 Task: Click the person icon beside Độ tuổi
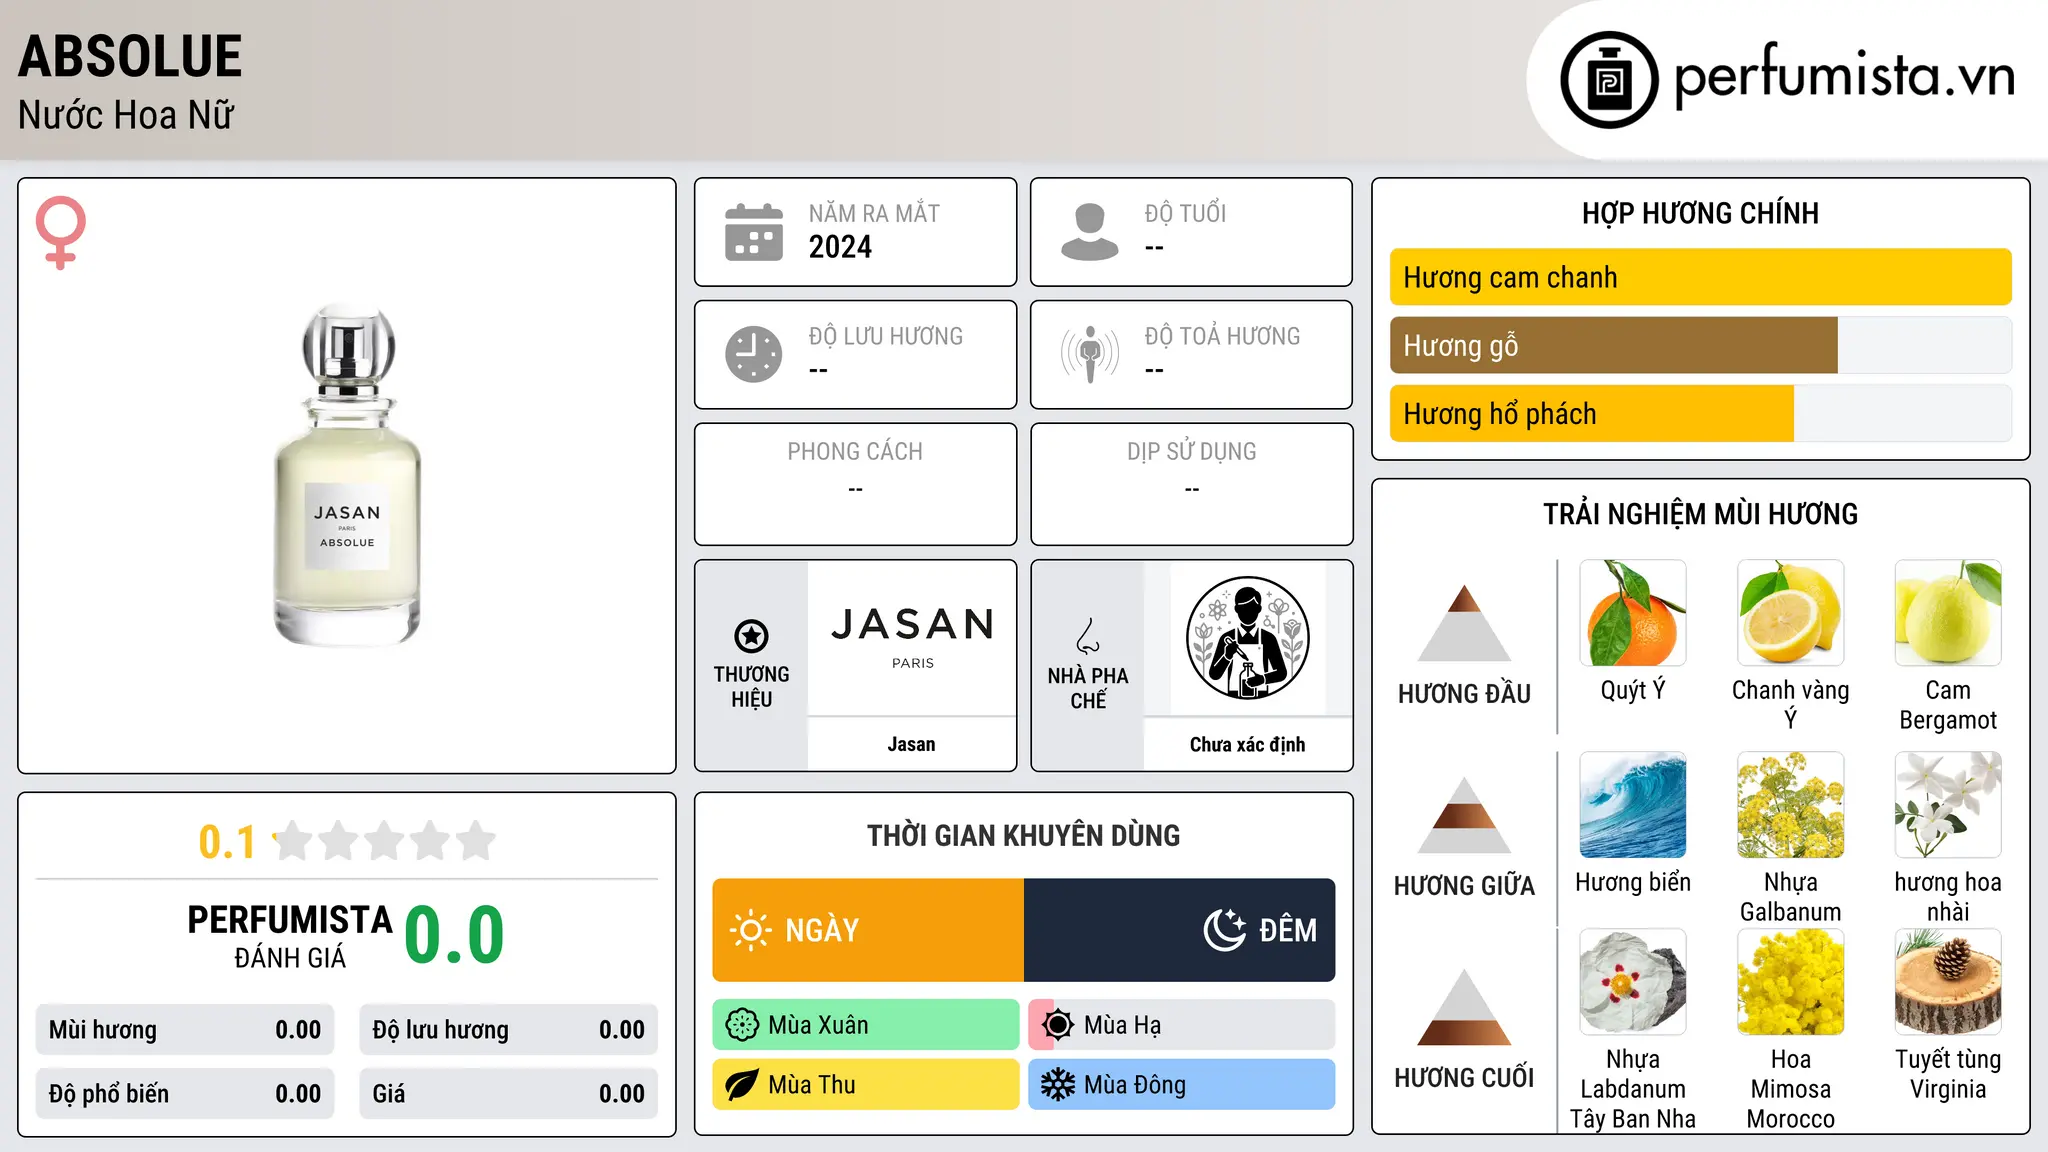pos(1090,232)
